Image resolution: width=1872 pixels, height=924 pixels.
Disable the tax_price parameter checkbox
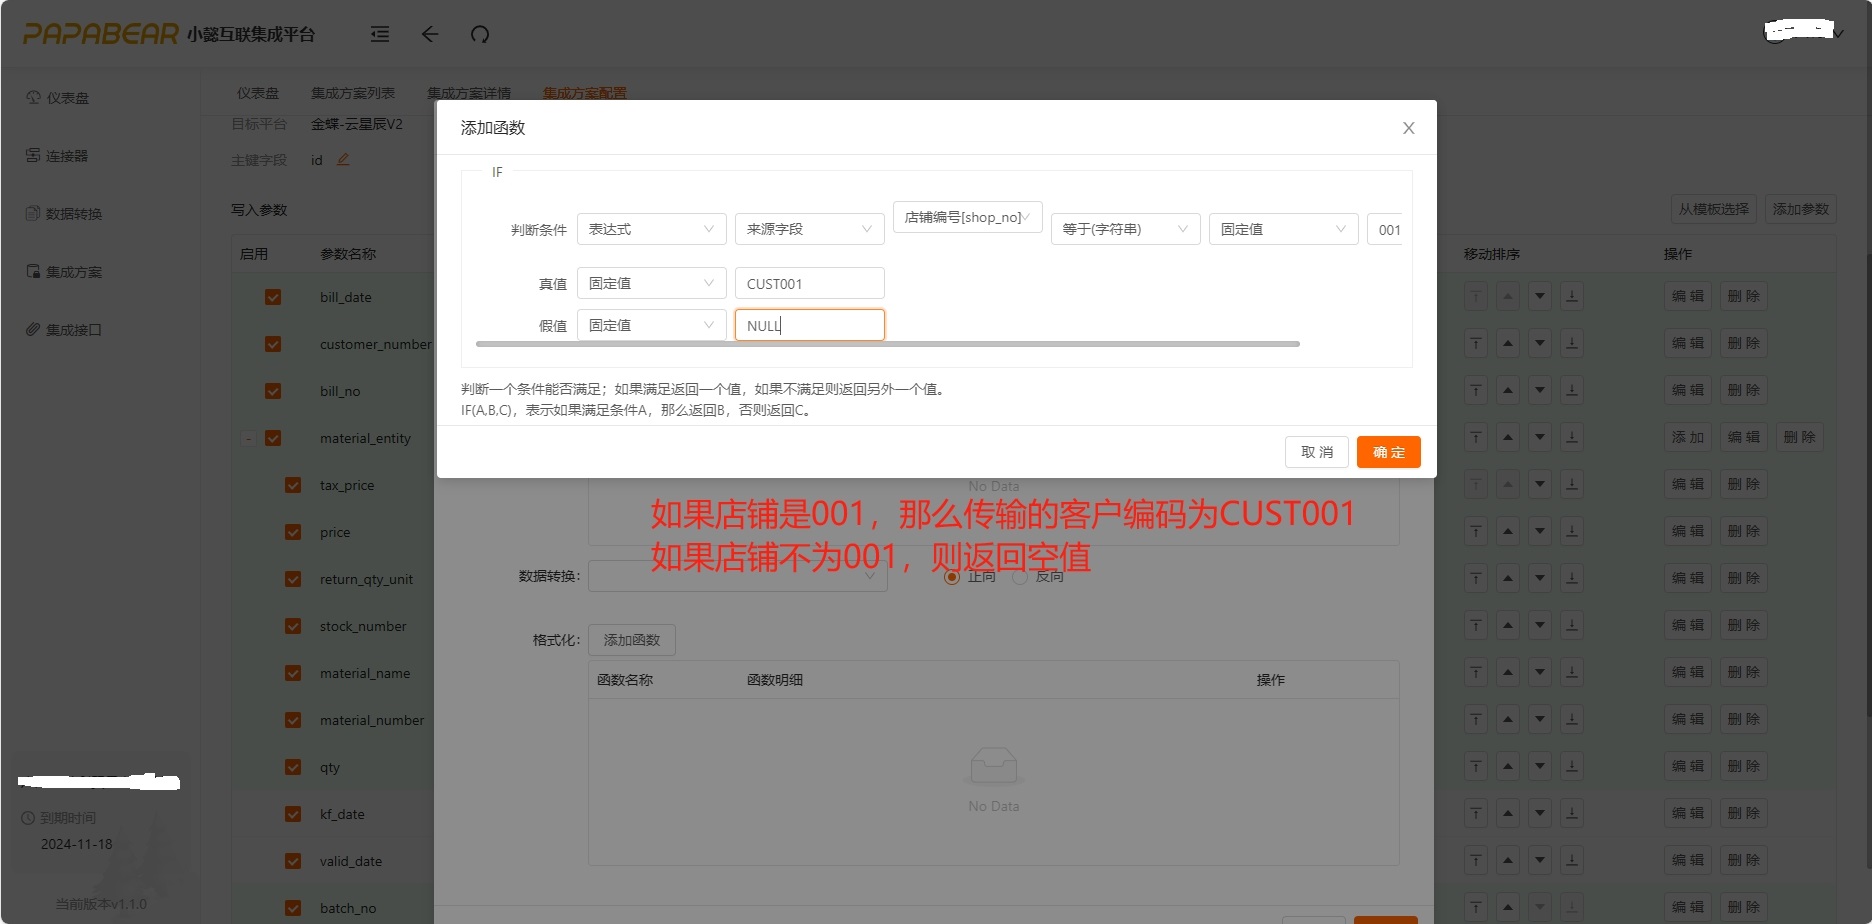(x=293, y=485)
